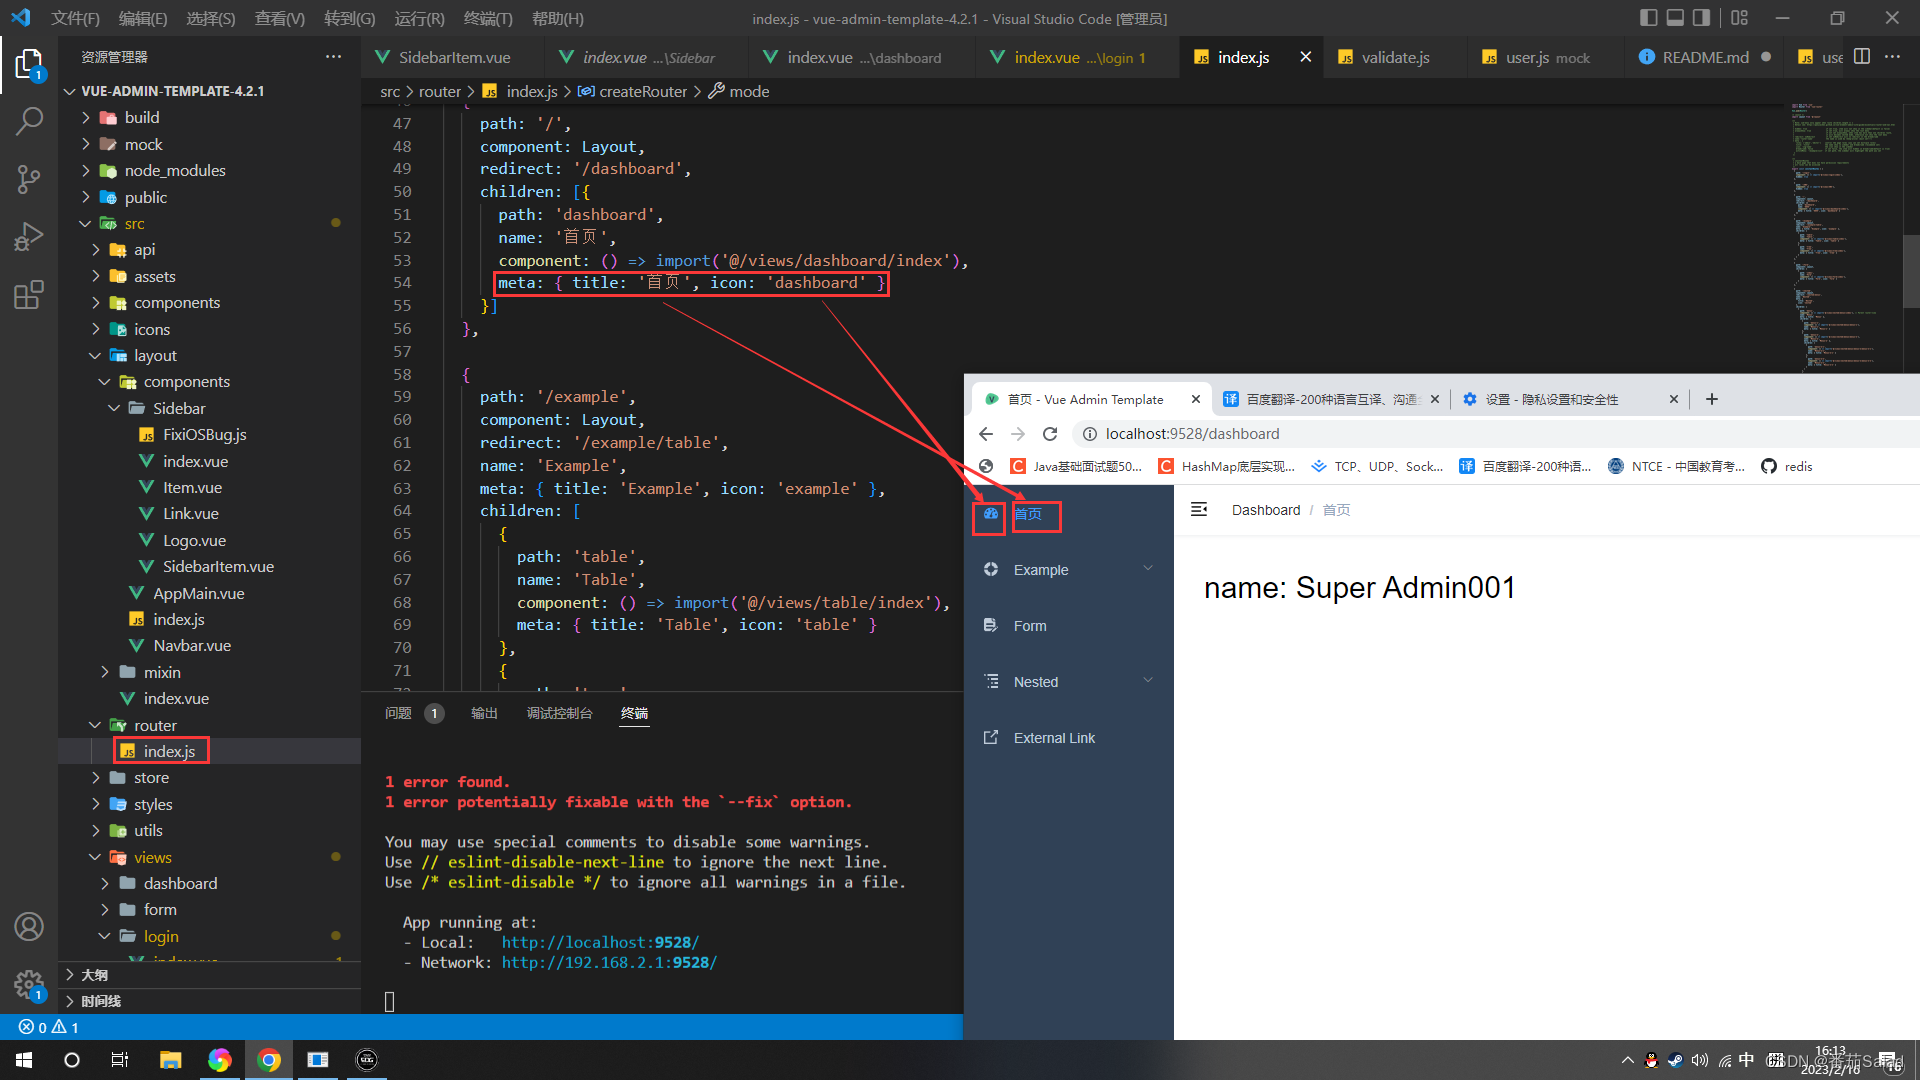Image resolution: width=1920 pixels, height=1080 pixels.
Task: Click the 首页 item in web sidebar
Action: pyautogui.click(x=1028, y=514)
